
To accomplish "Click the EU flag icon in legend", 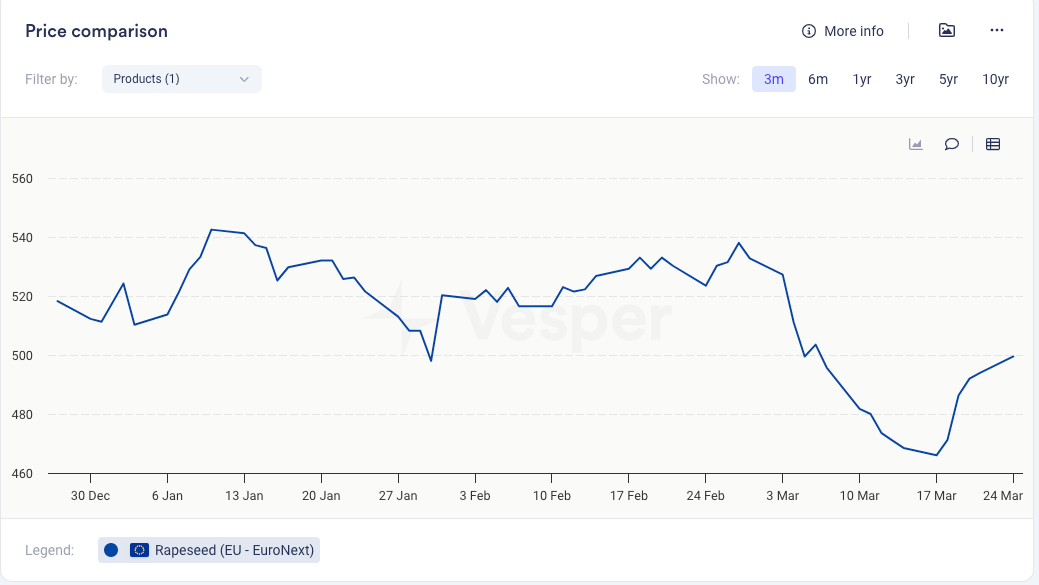I will pos(140,549).
